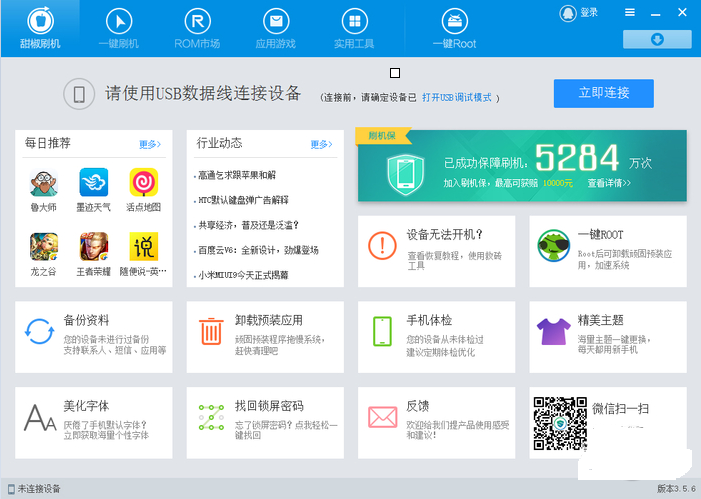
Task: Open the 精美主题 card title
Action: coord(600,320)
